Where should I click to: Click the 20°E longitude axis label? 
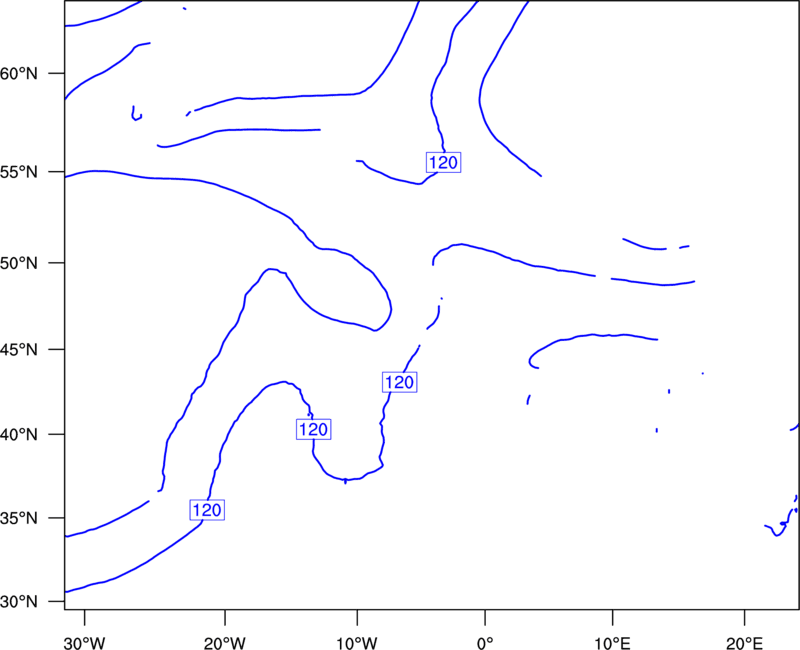point(744,643)
